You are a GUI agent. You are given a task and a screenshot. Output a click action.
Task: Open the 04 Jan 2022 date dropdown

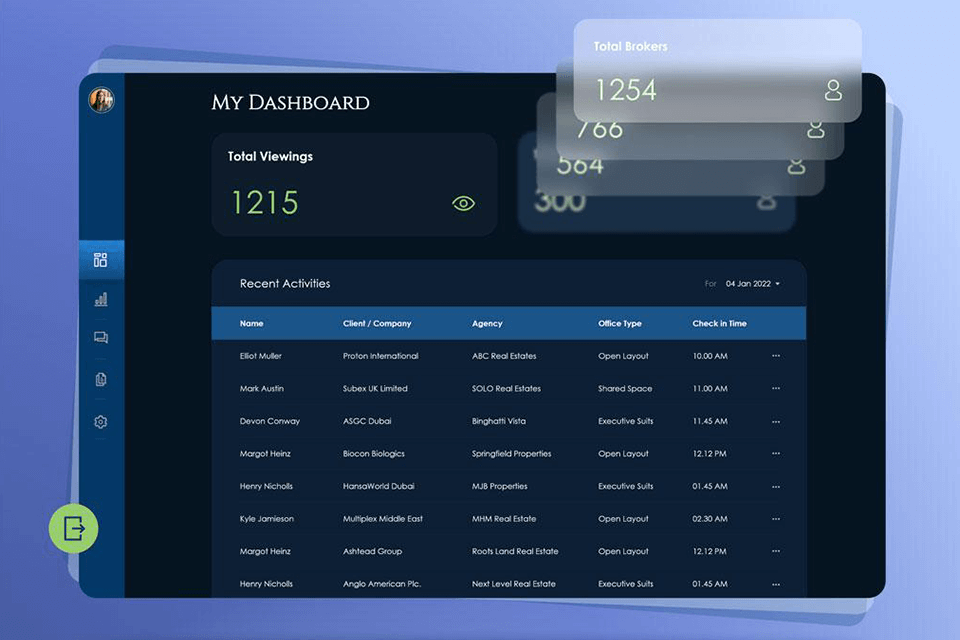(752, 284)
